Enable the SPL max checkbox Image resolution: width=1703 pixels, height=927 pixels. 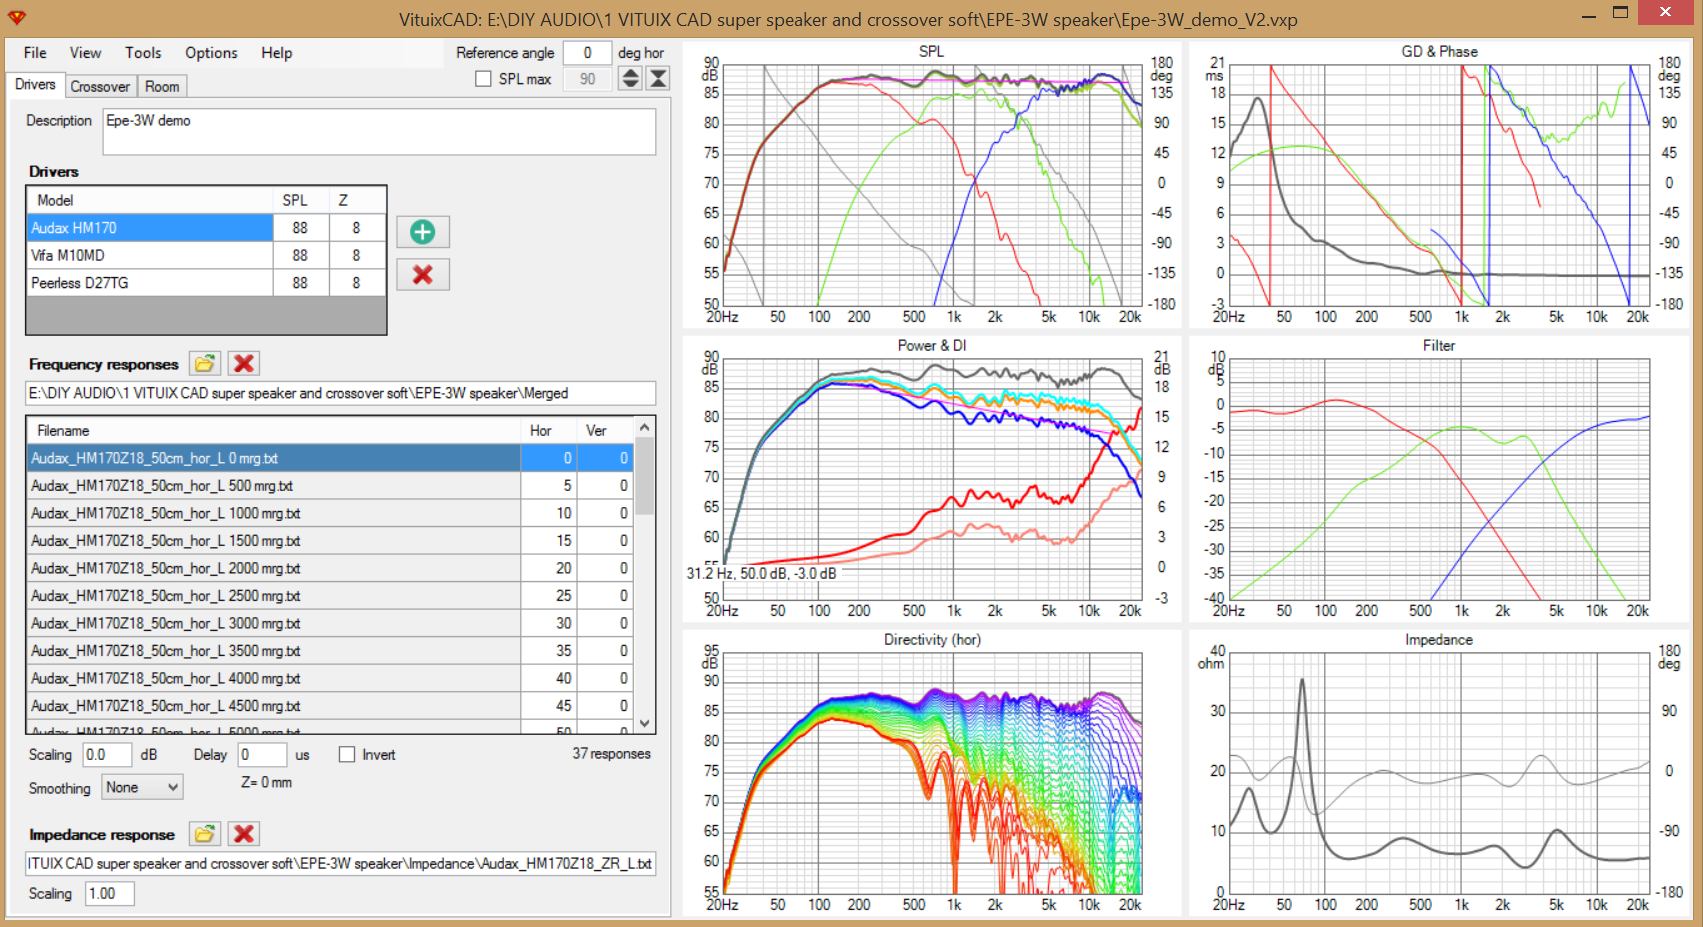(x=484, y=79)
